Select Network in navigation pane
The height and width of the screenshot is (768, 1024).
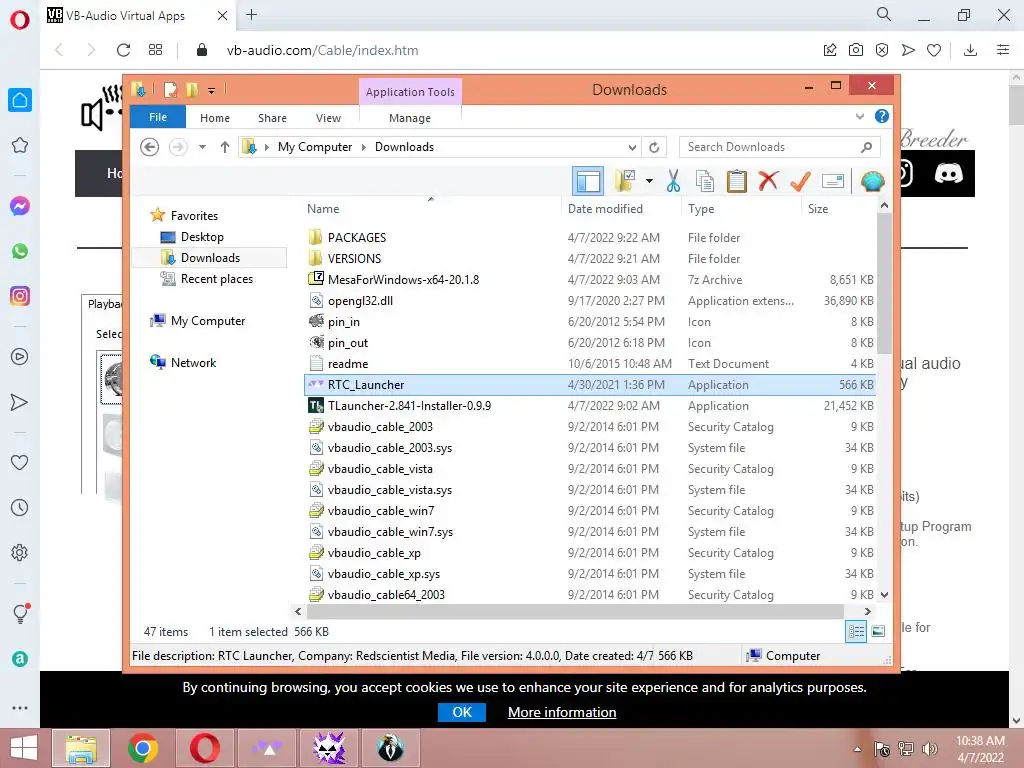coord(193,362)
